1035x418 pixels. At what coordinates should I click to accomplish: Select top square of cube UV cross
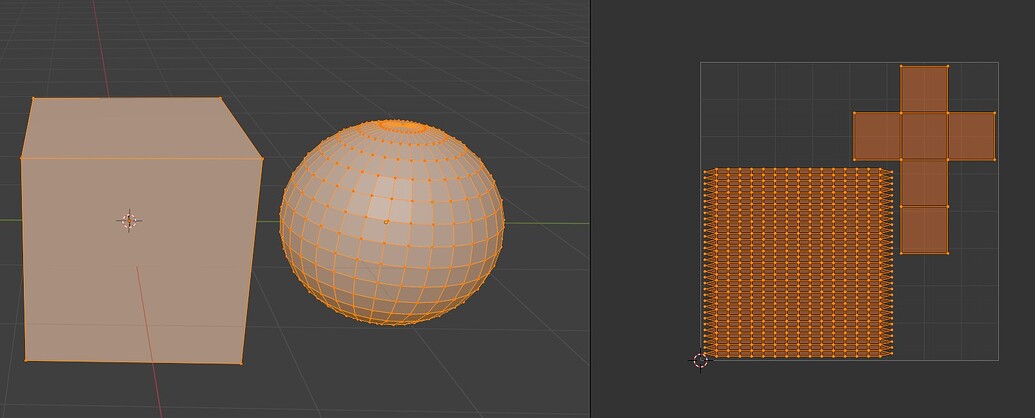(924, 89)
